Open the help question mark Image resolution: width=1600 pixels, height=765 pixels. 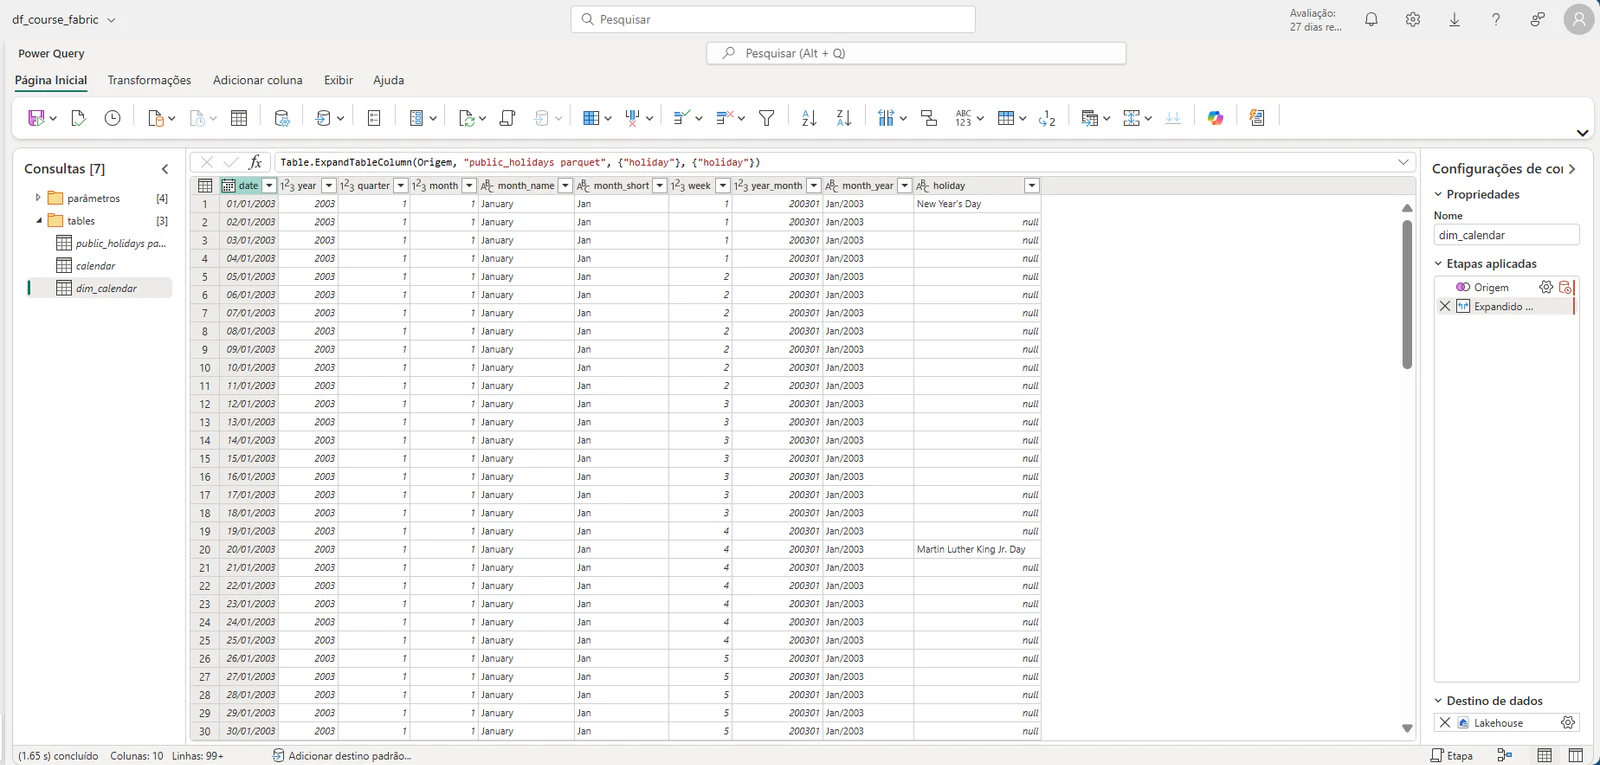coord(1496,19)
